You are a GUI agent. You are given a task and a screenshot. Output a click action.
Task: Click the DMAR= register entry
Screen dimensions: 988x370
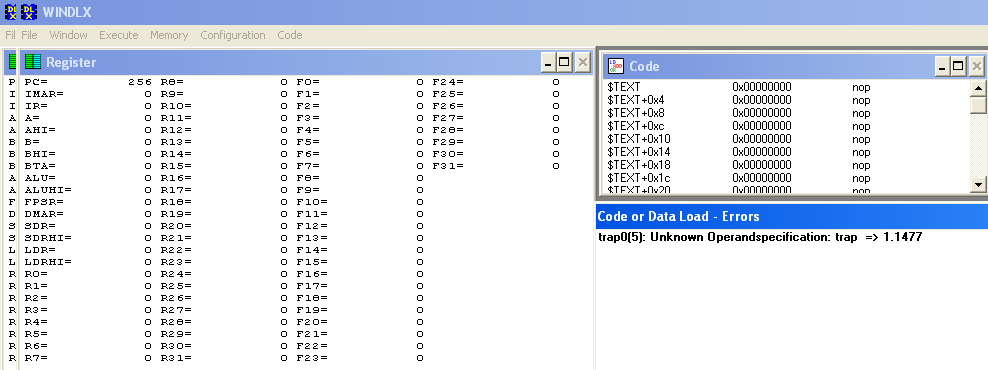click(x=88, y=214)
